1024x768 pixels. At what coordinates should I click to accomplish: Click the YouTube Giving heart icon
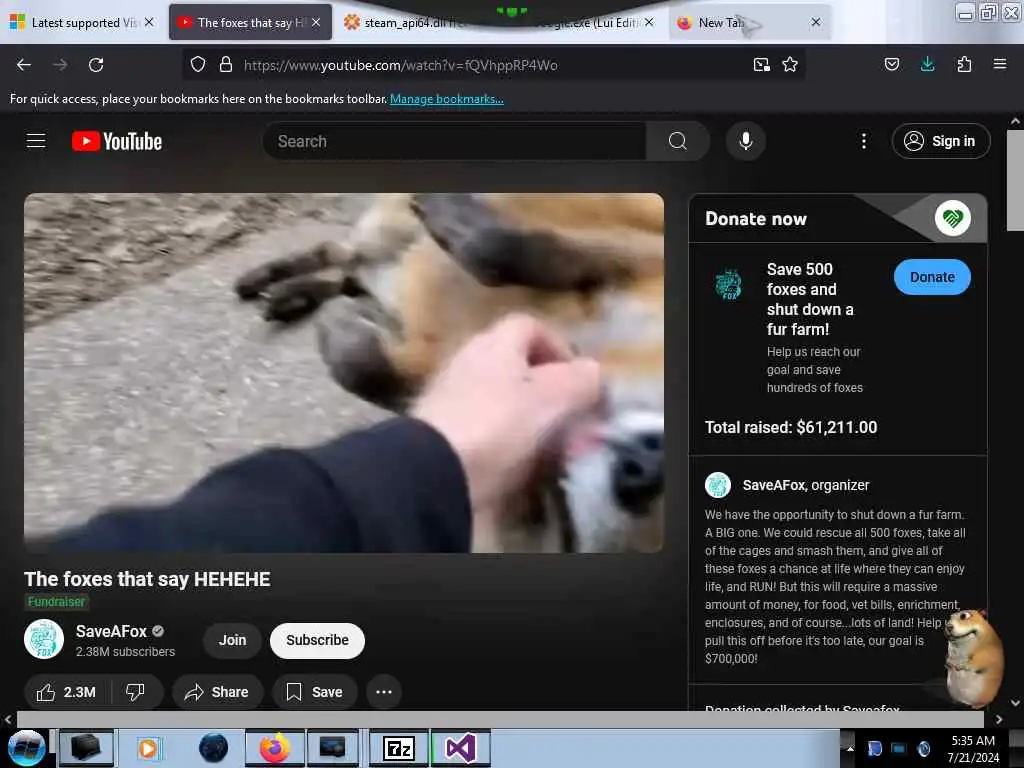coord(953,218)
